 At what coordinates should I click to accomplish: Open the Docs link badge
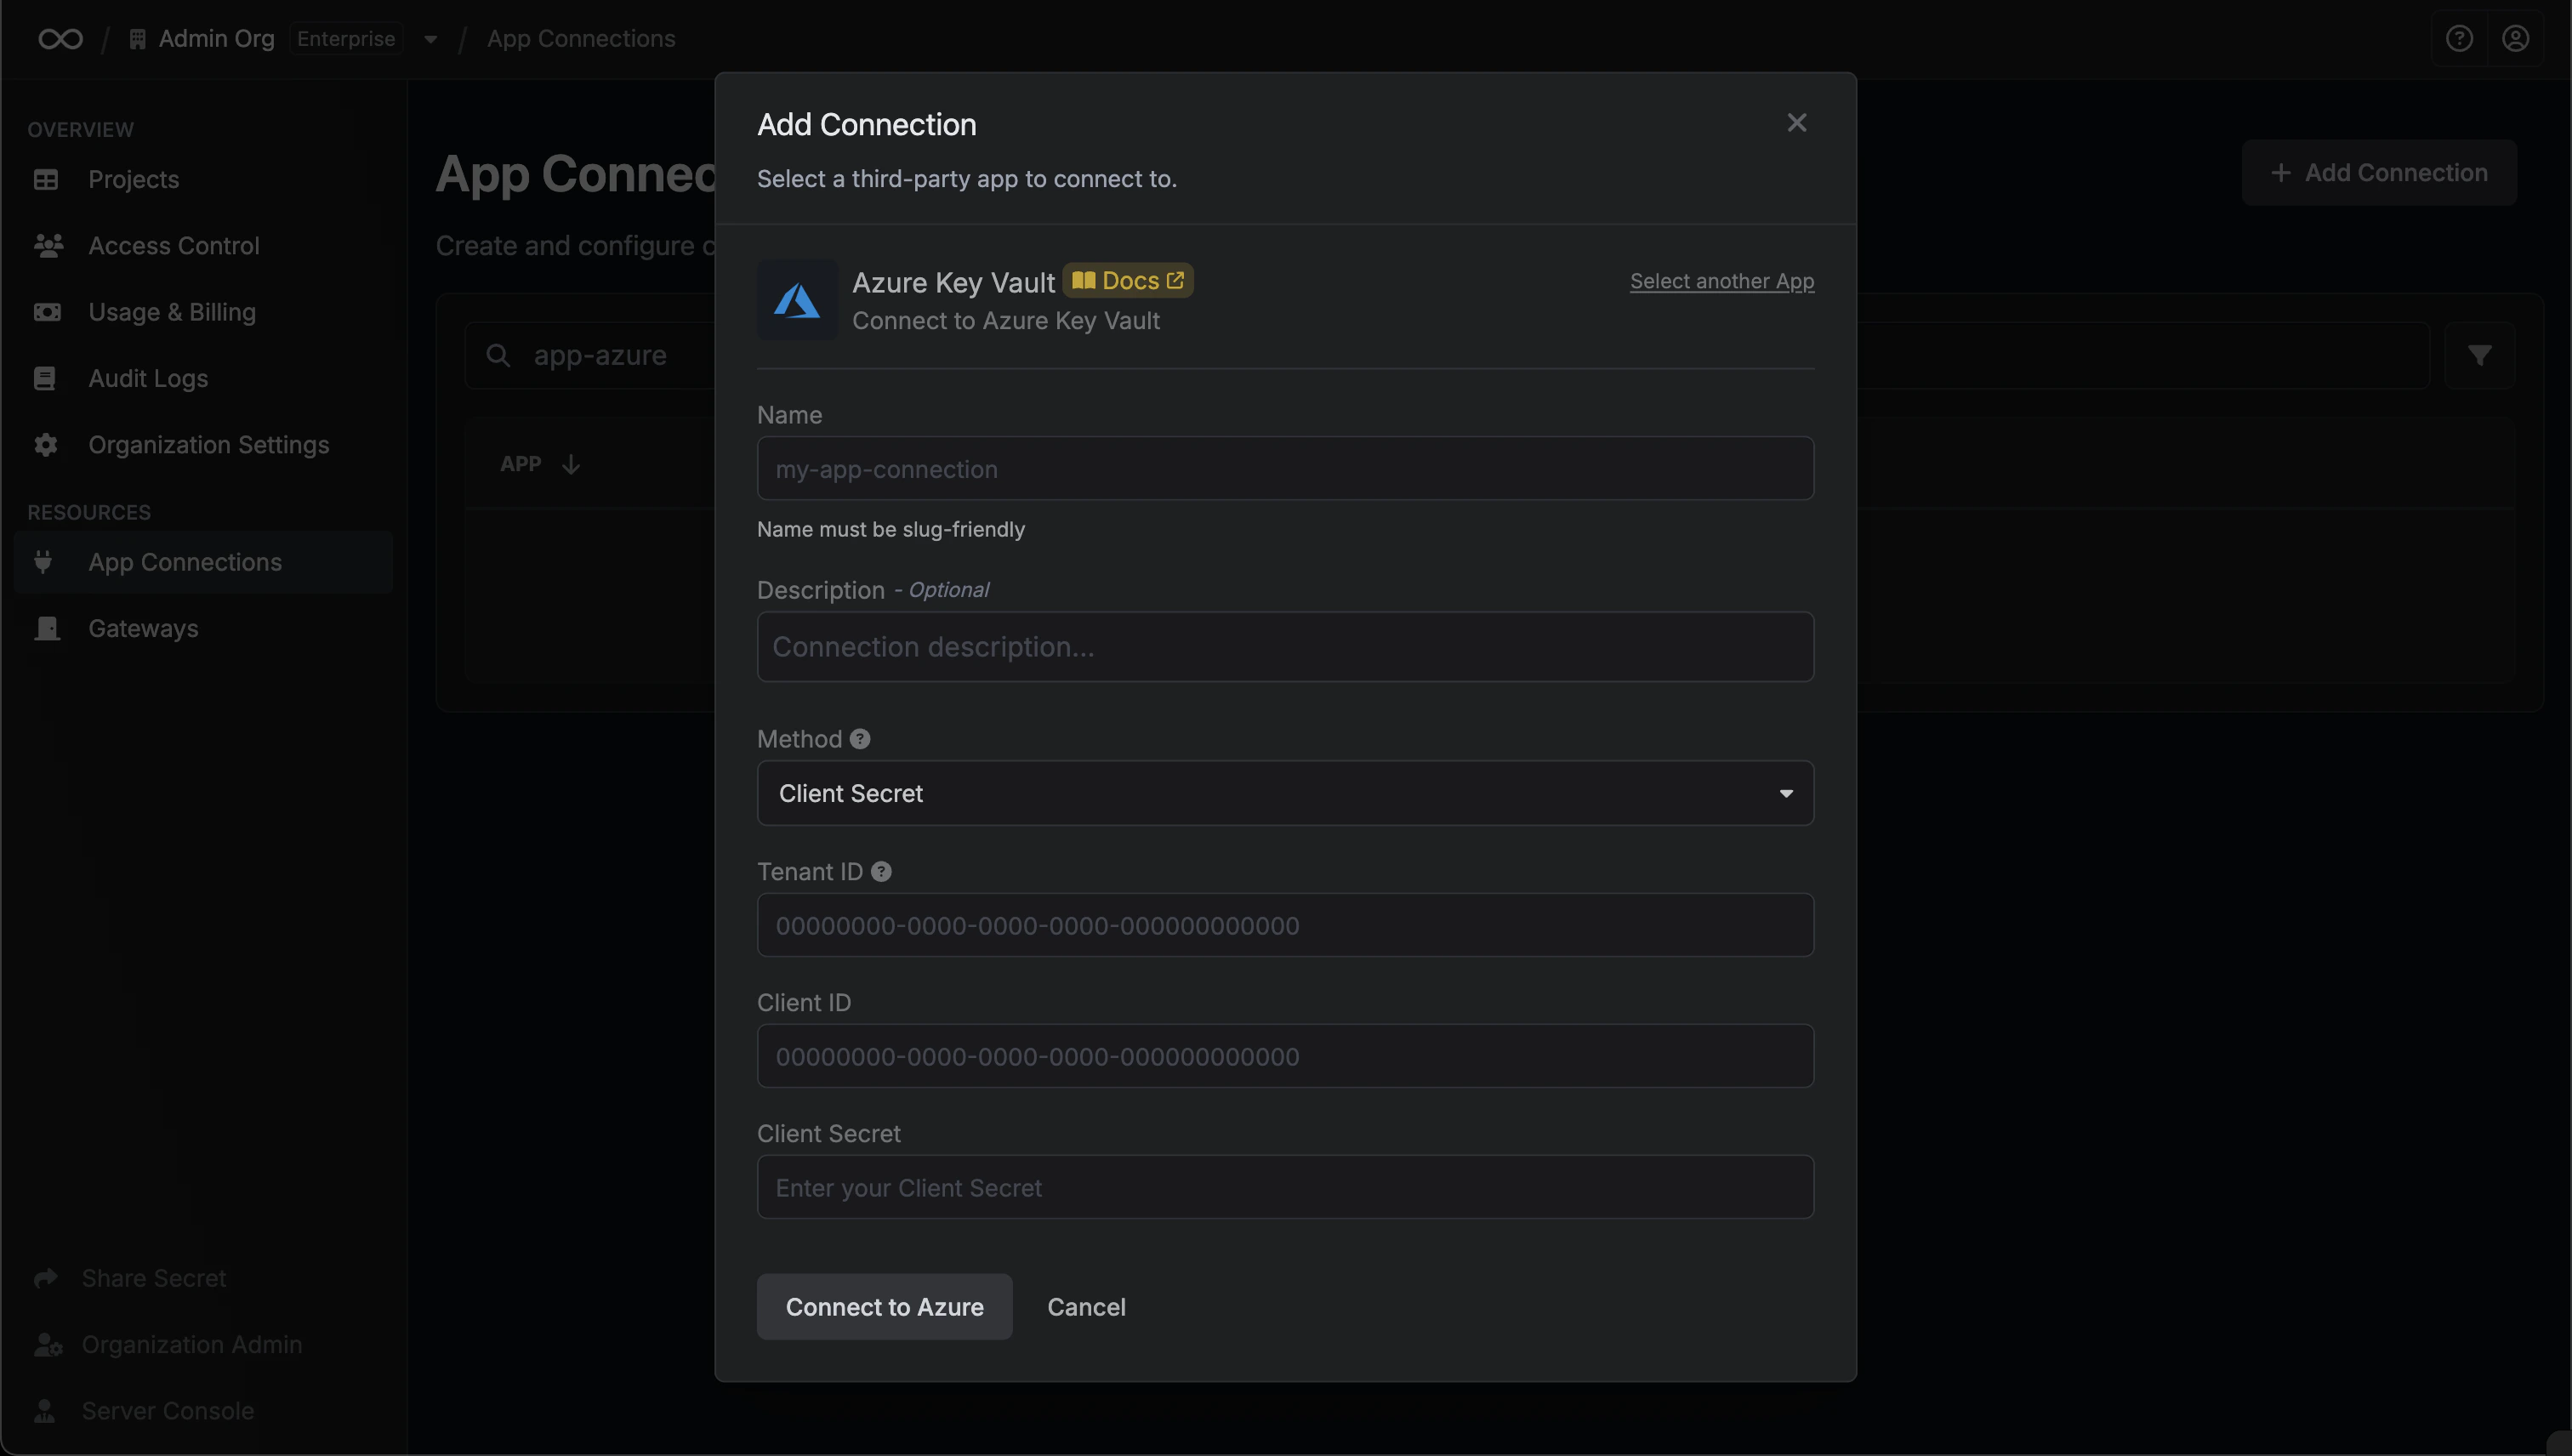[x=1128, y=281]
